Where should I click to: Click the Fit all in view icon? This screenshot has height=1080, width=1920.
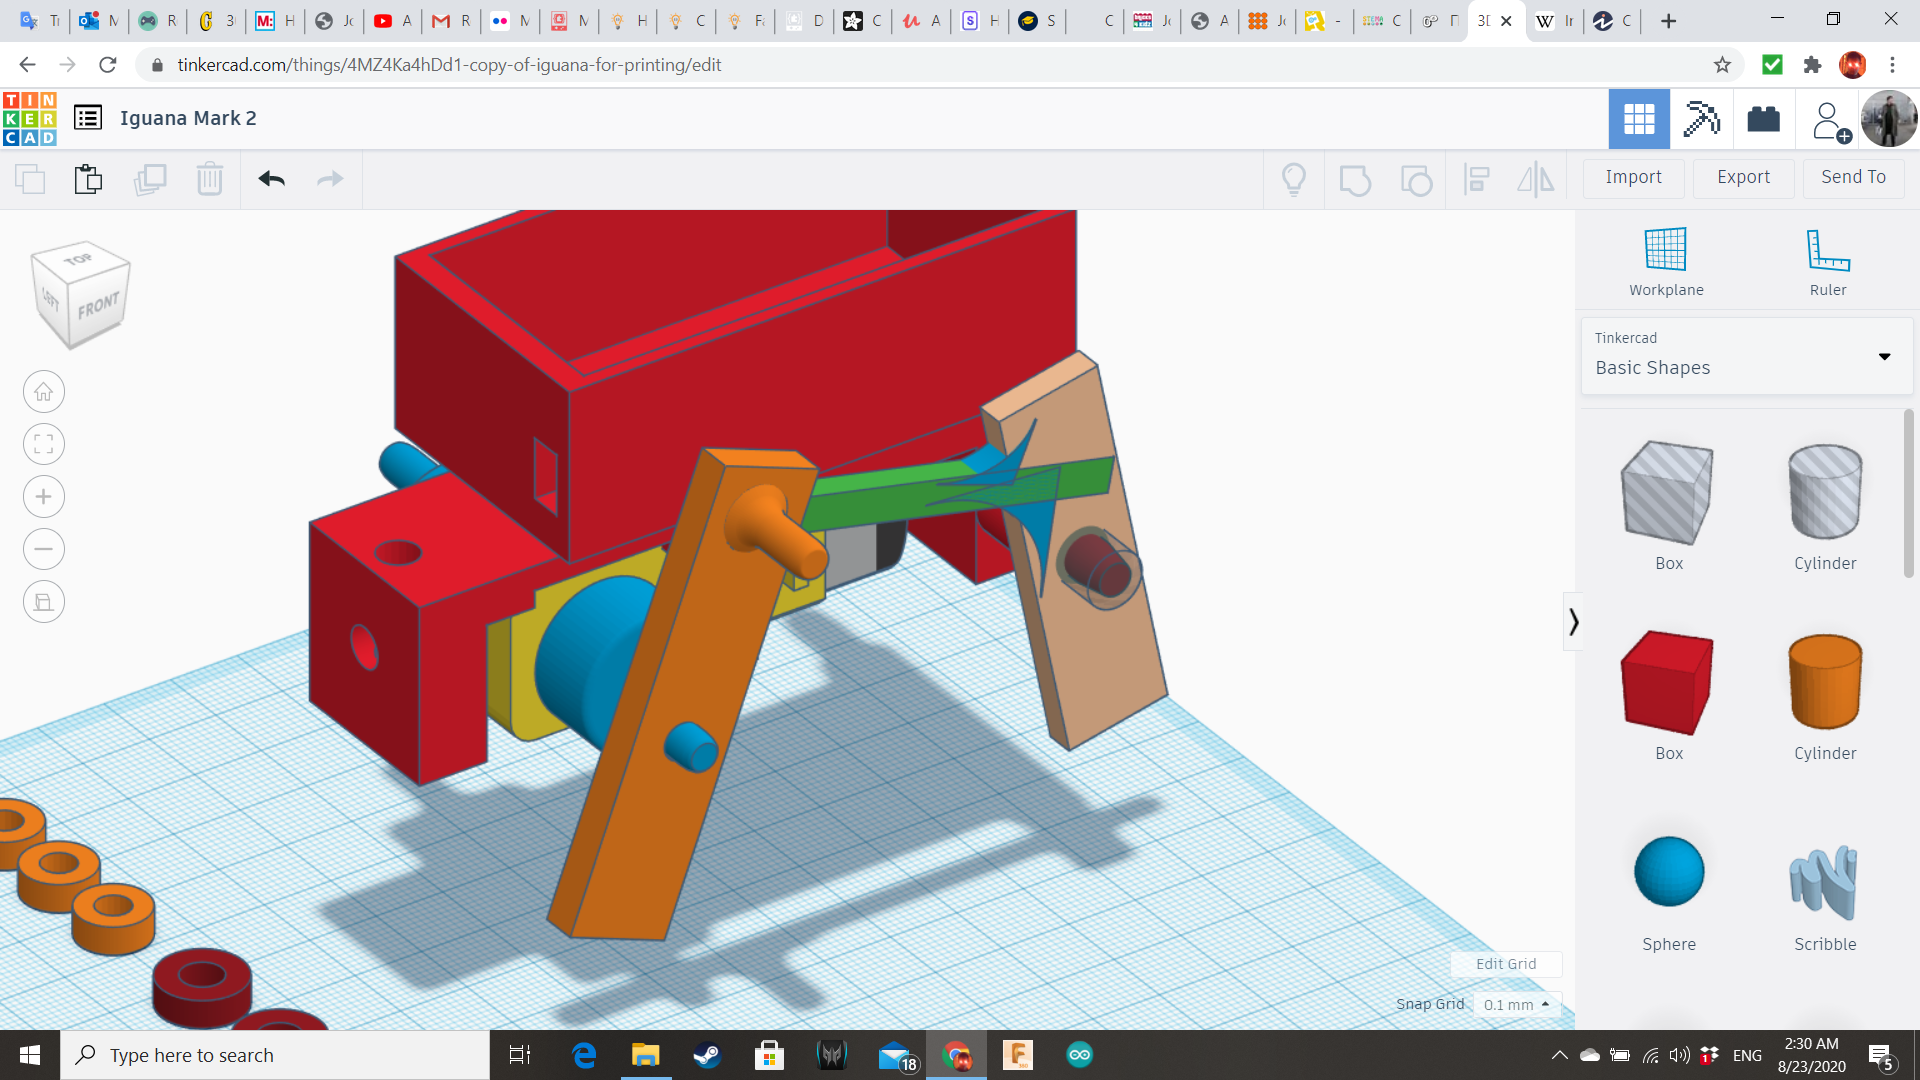[x=44, y=444]
